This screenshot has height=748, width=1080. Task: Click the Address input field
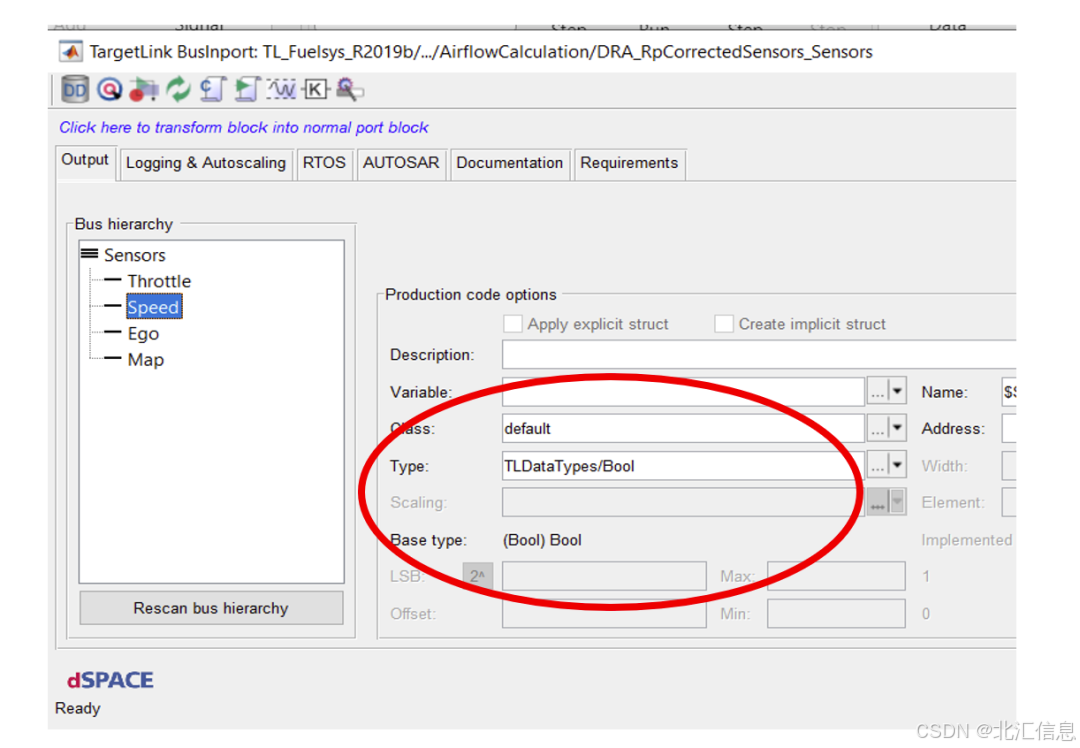click(x=1008, y=428)
